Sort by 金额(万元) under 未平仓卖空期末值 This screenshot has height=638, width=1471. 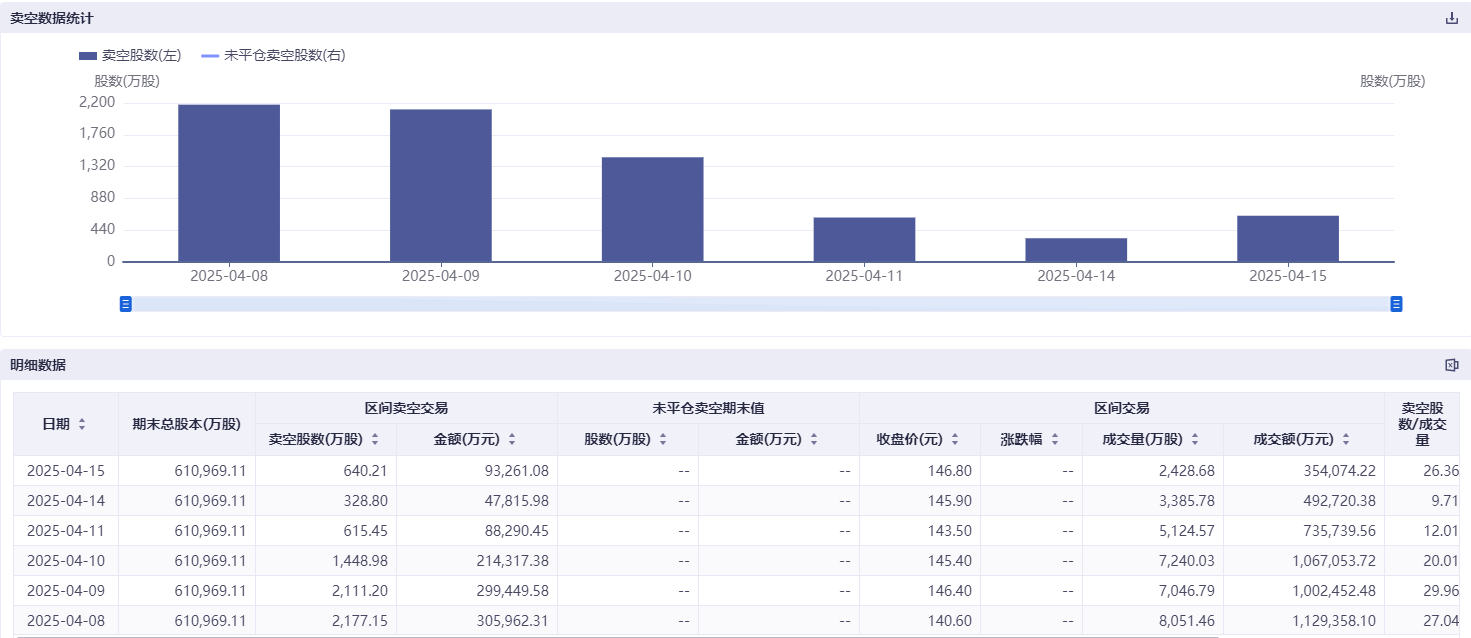tap(814, 439)
